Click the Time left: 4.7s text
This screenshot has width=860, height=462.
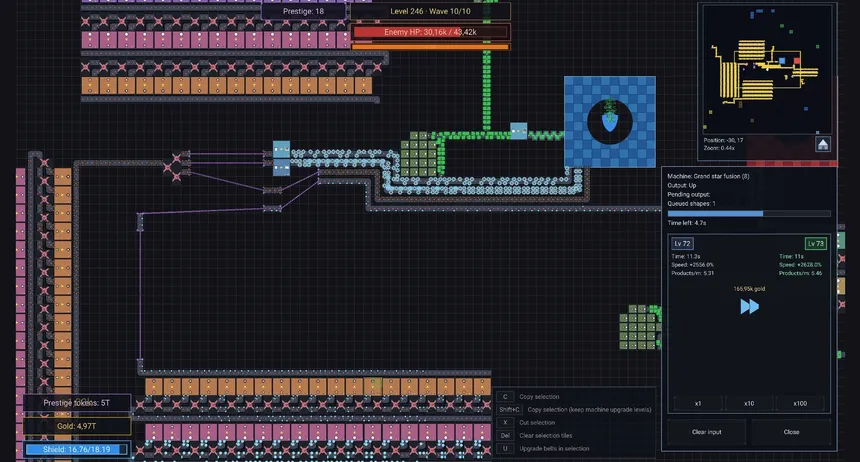(687, 223)
